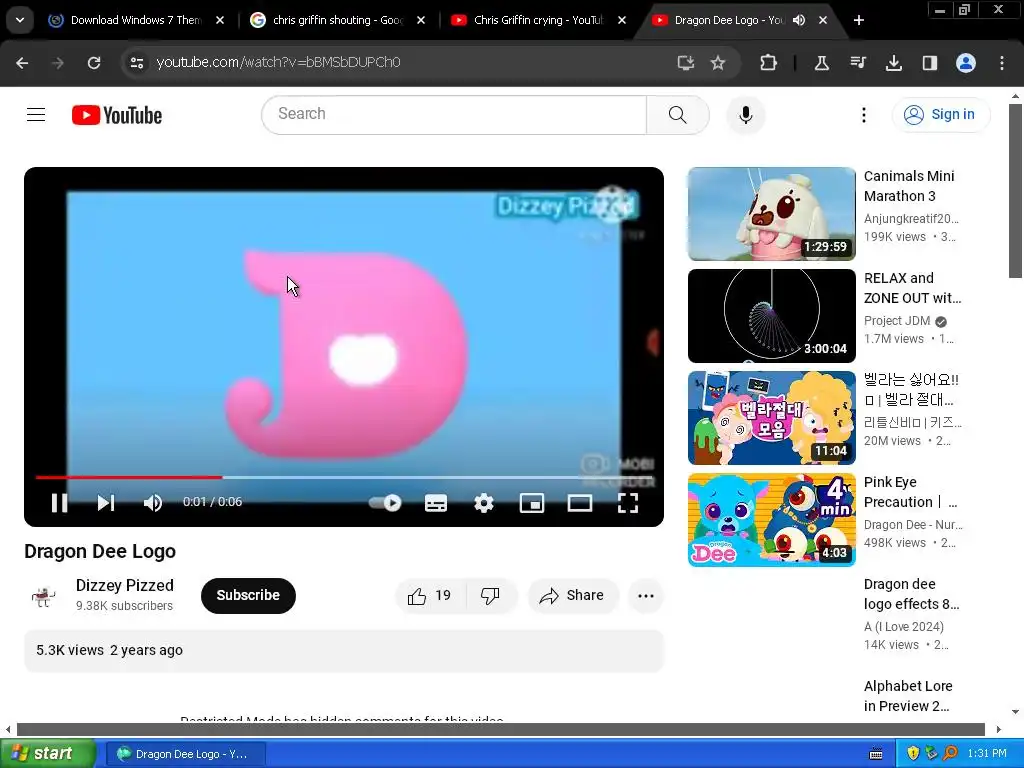Expand the tab search dropdown arrow
1024x768 pixels.
pos(20,20)
